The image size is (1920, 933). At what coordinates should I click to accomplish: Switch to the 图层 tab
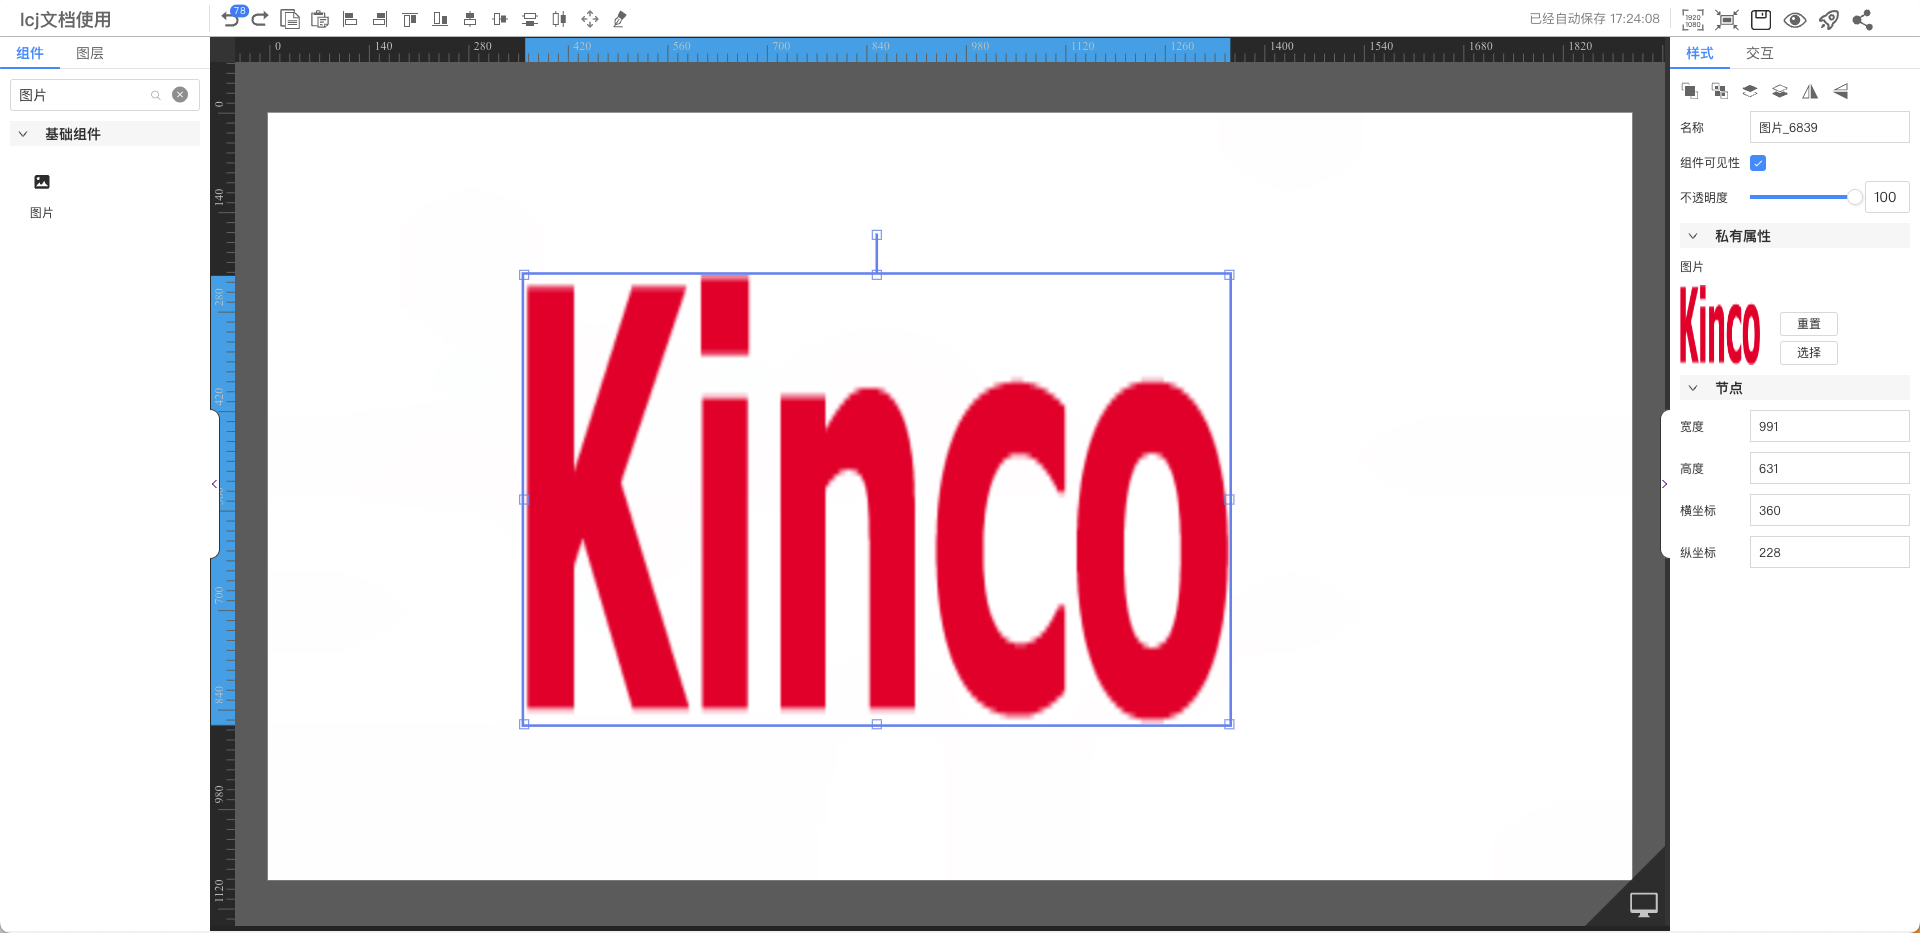(x=90, y=53)
